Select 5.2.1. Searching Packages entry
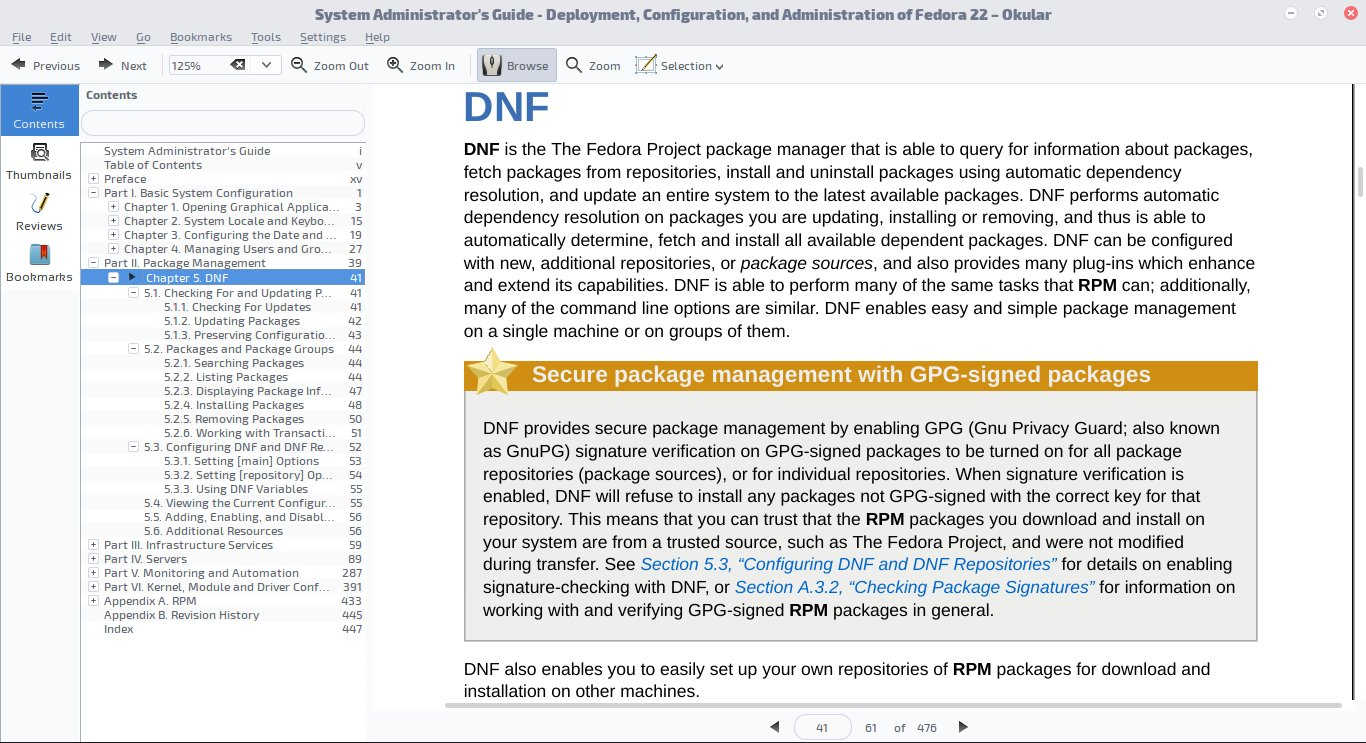1366x743 pixels. point(234,363)
